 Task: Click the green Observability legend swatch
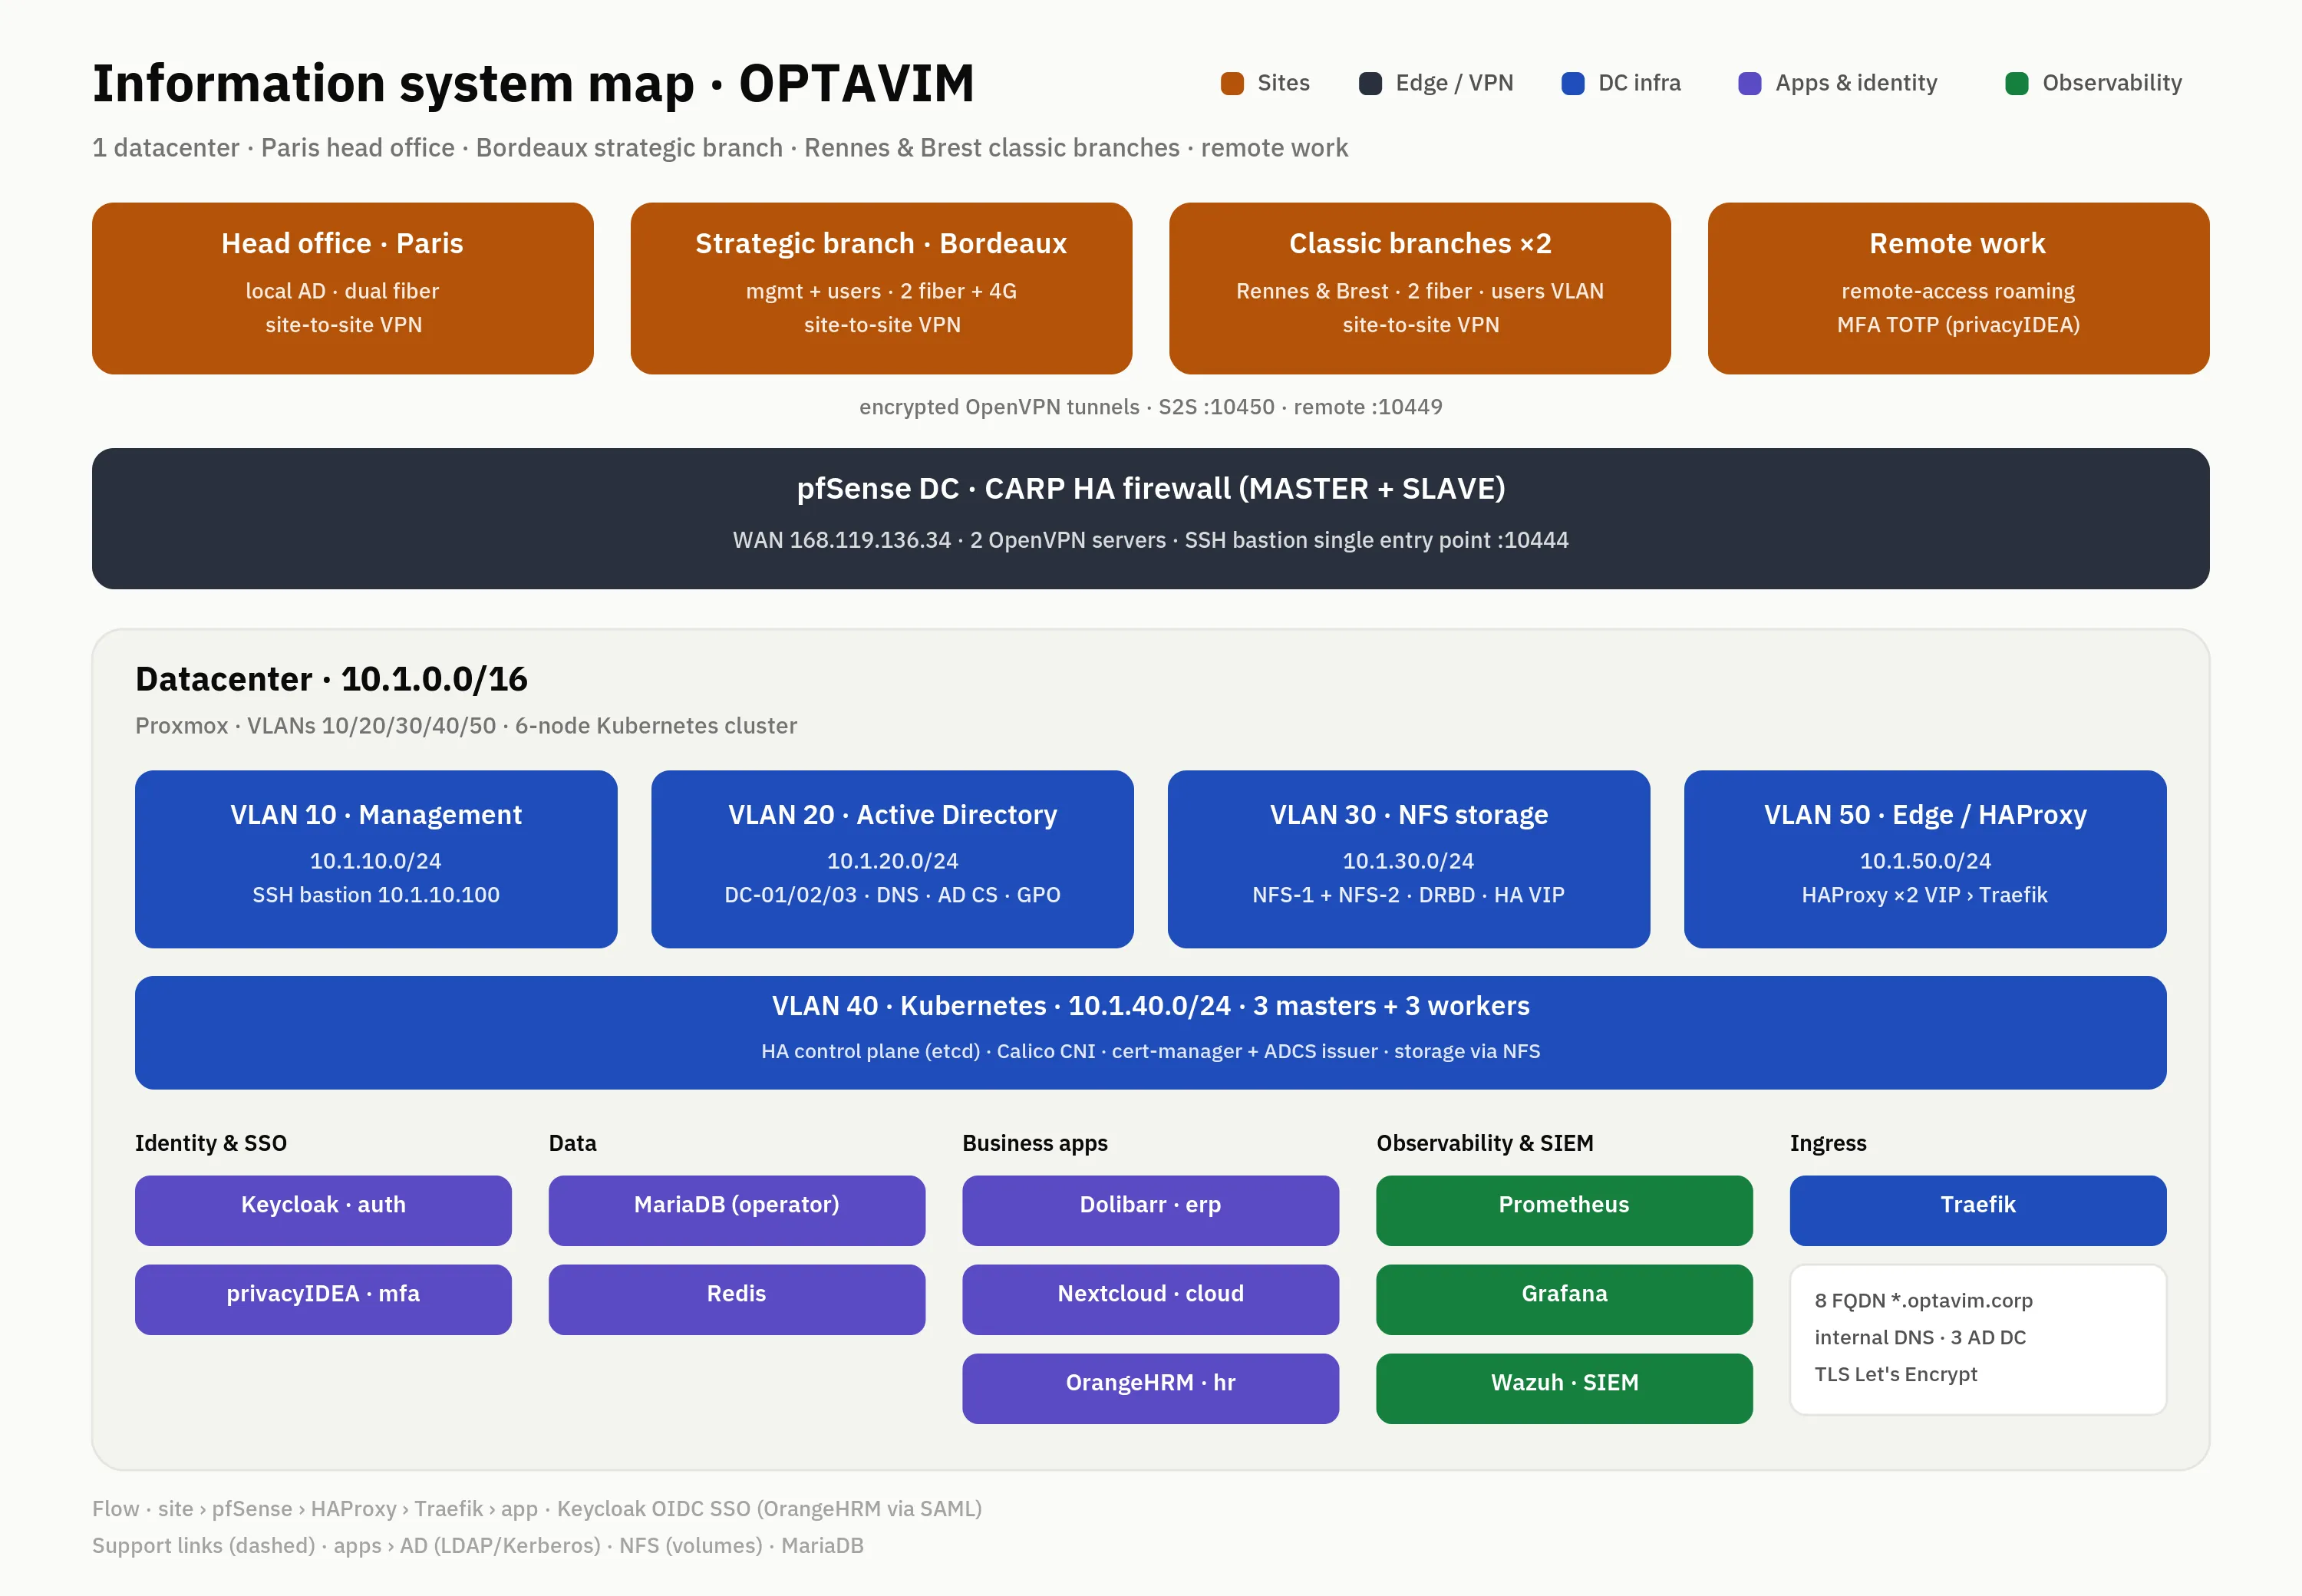click(2017, 83)
